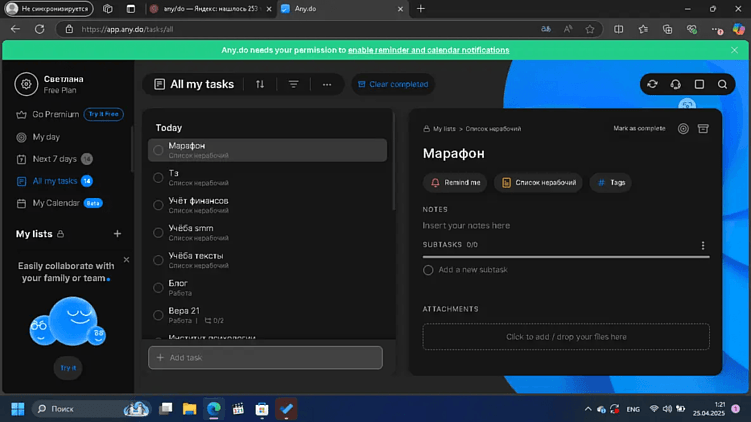The image size is (751, 422).
Task: Complete the Блог task circle
Action: pos(158,288)
